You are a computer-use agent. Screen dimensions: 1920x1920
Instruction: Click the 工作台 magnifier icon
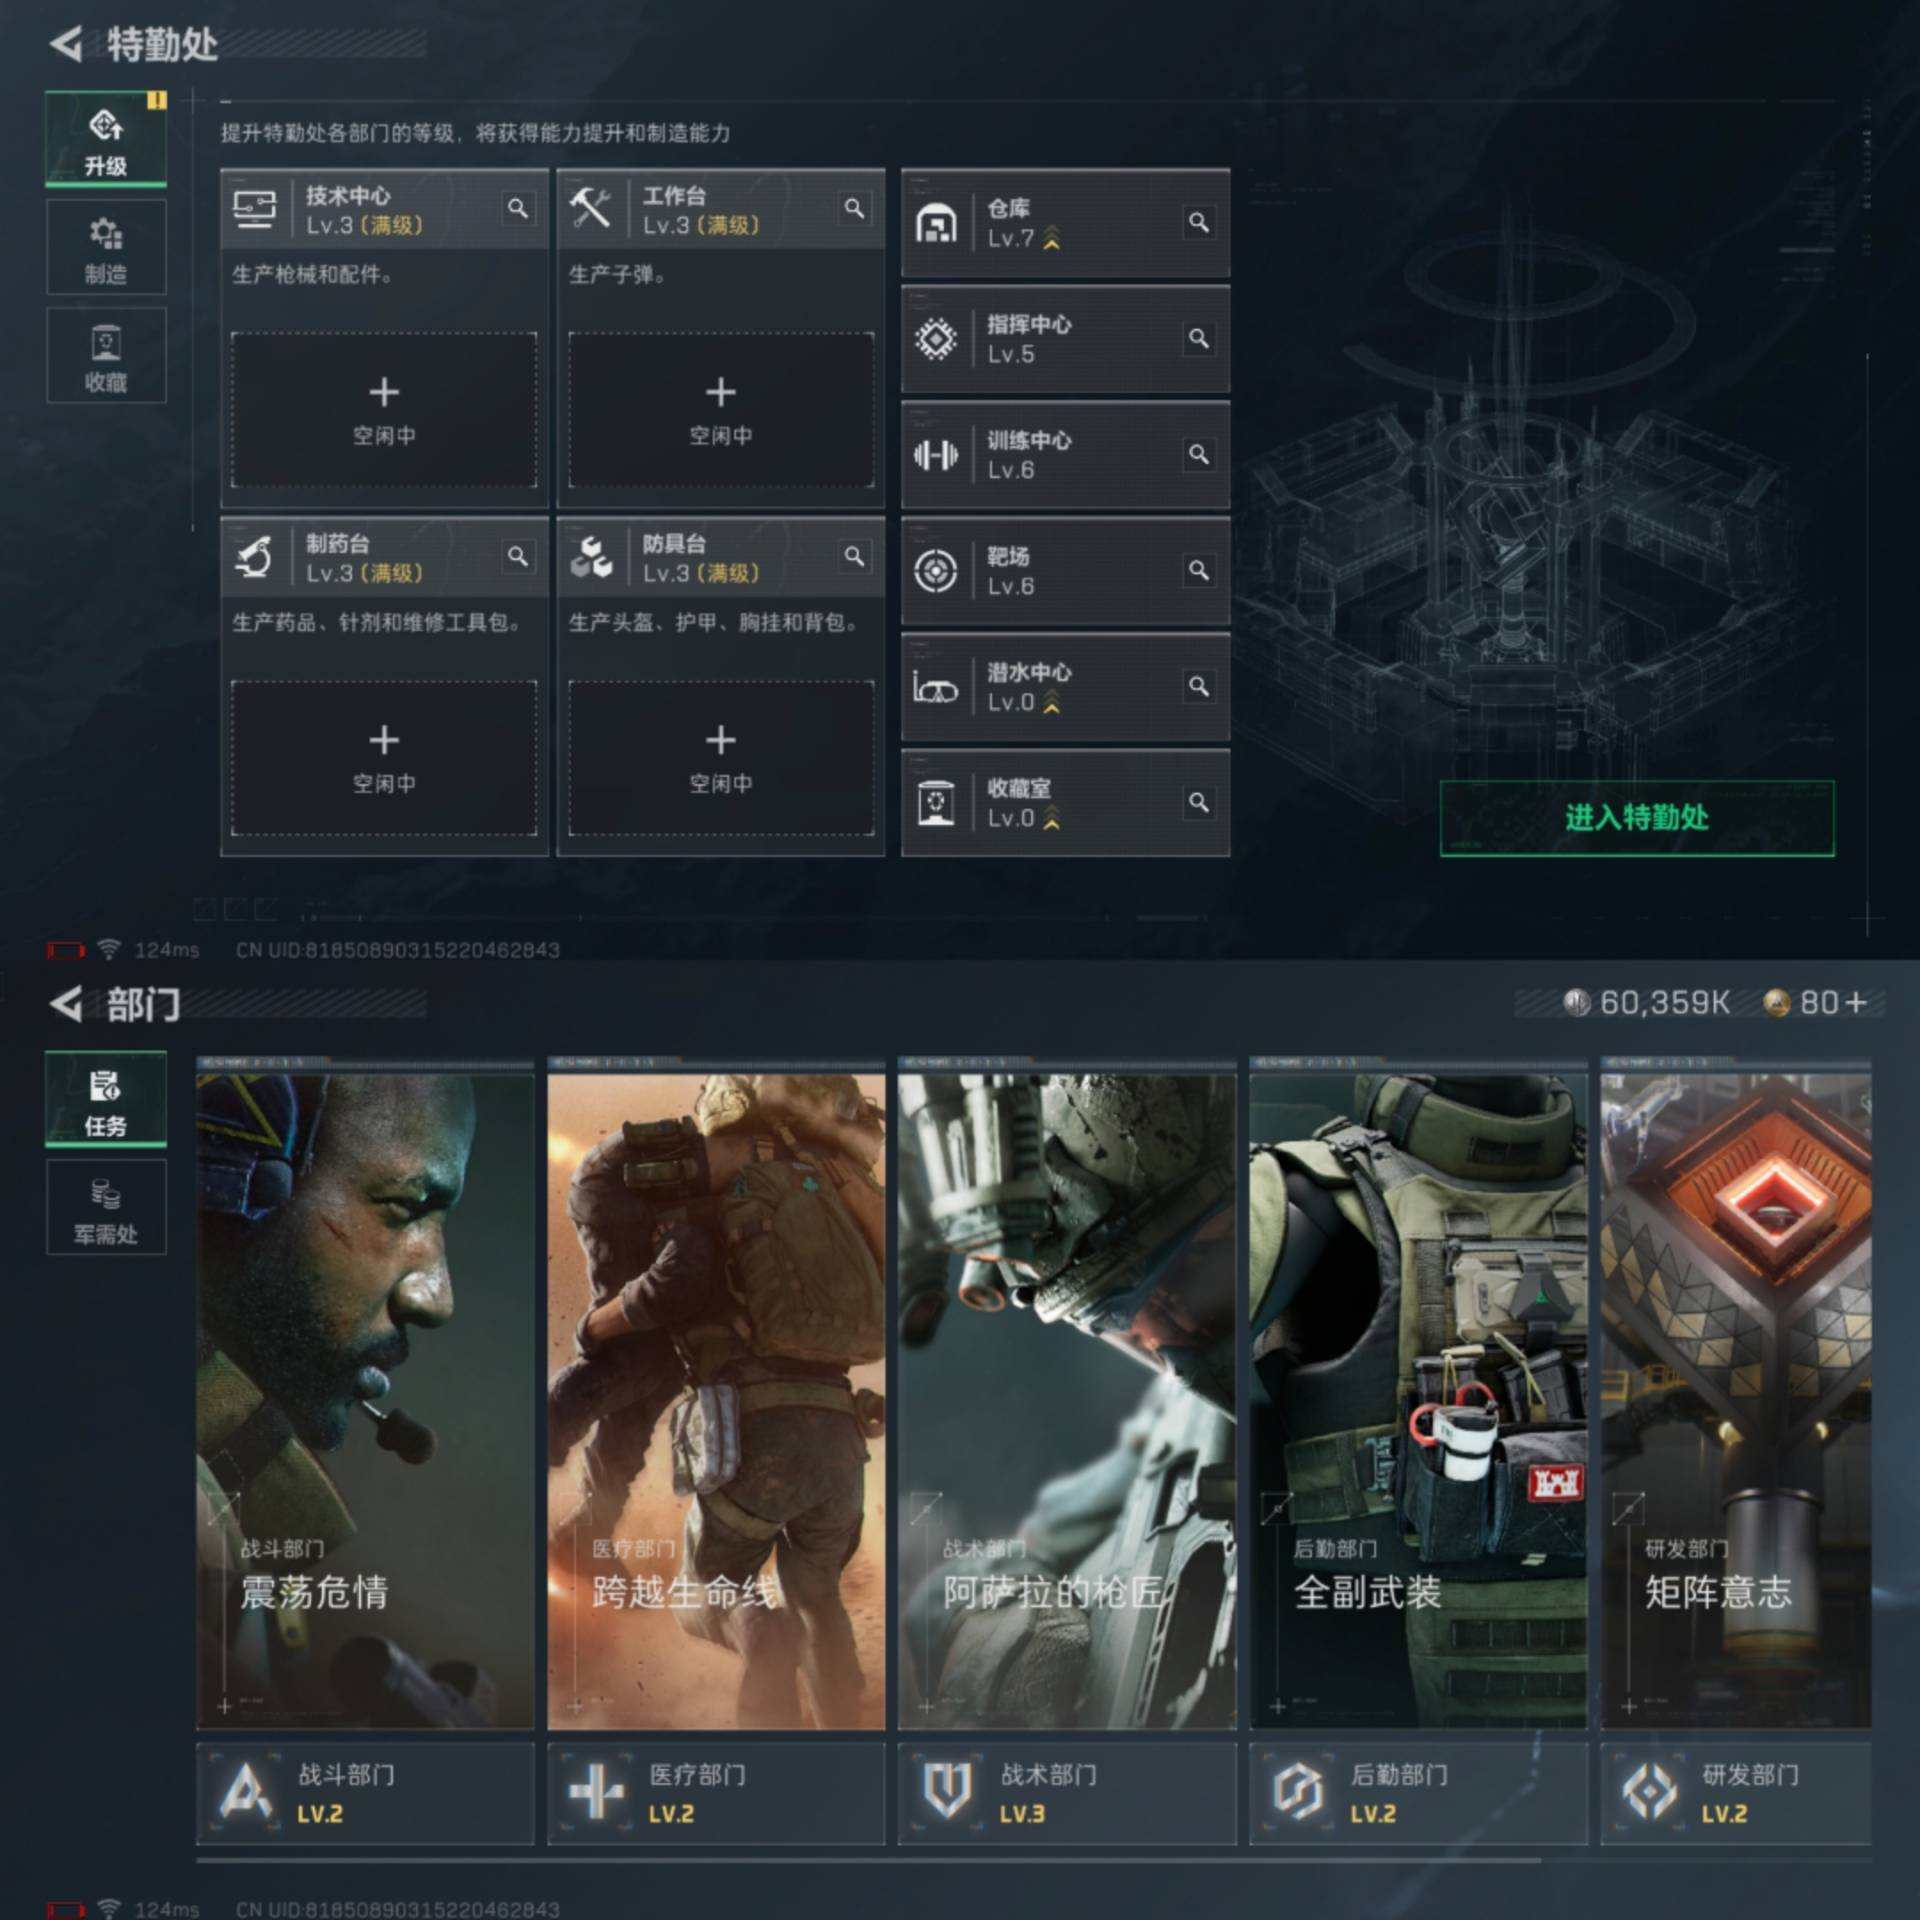[854, 208]
